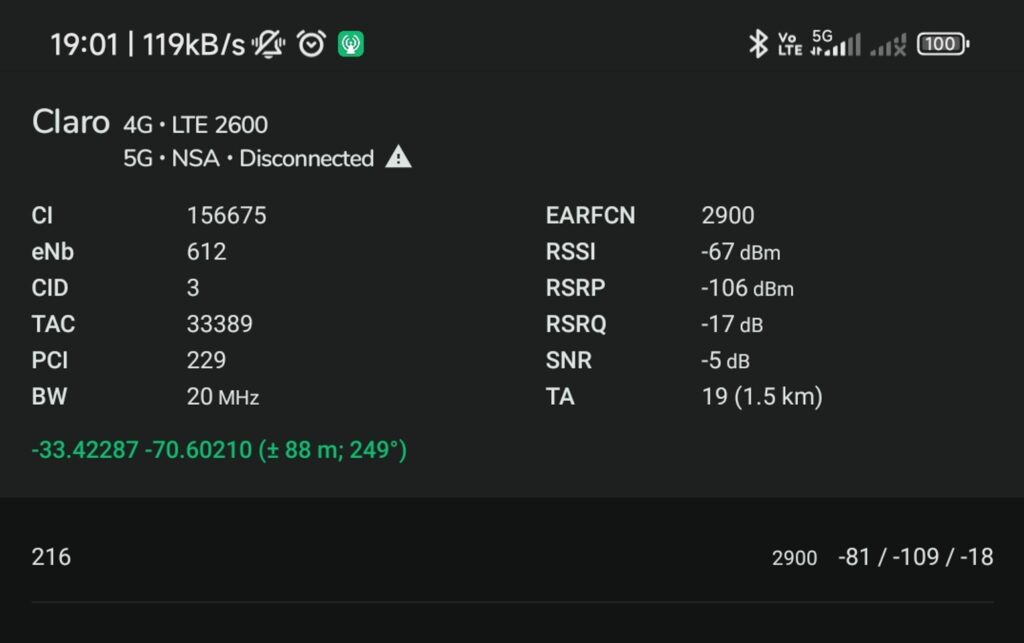Tap the Bluetooth status bar icon
Image resolution: width=1024 pixels, height=643 pixels.
(758, 44)
